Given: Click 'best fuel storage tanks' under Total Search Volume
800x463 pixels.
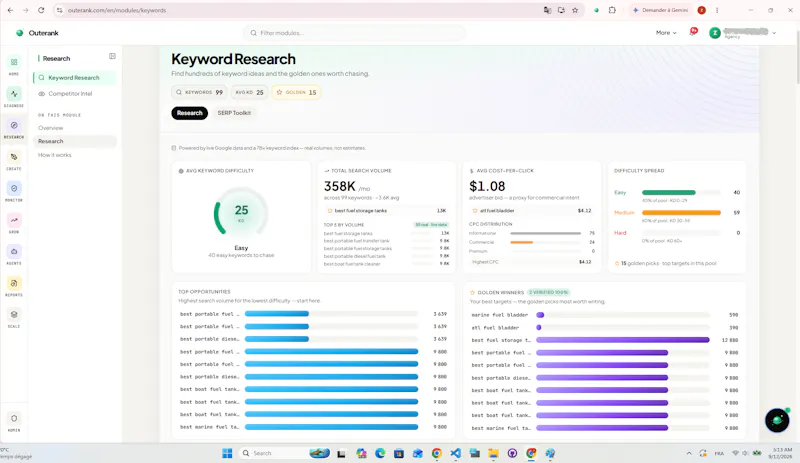Looking at the screenshot, I should pos(386,211).
